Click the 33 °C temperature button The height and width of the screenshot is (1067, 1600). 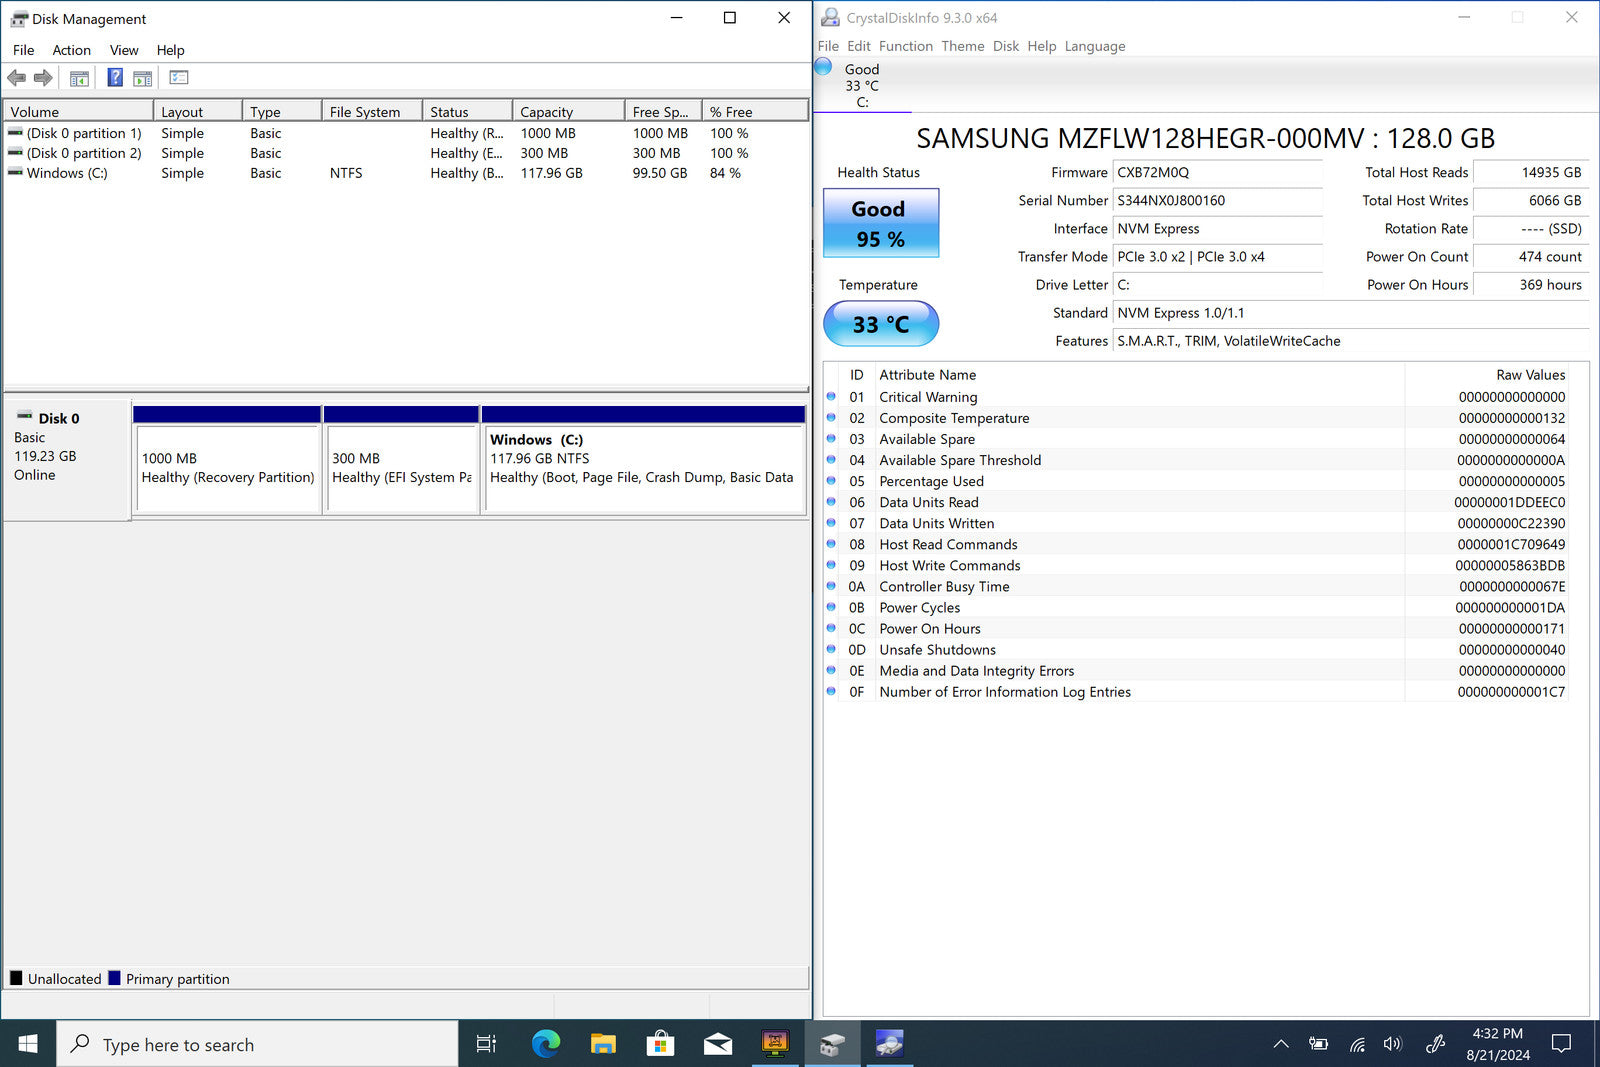tap(880, 324)
